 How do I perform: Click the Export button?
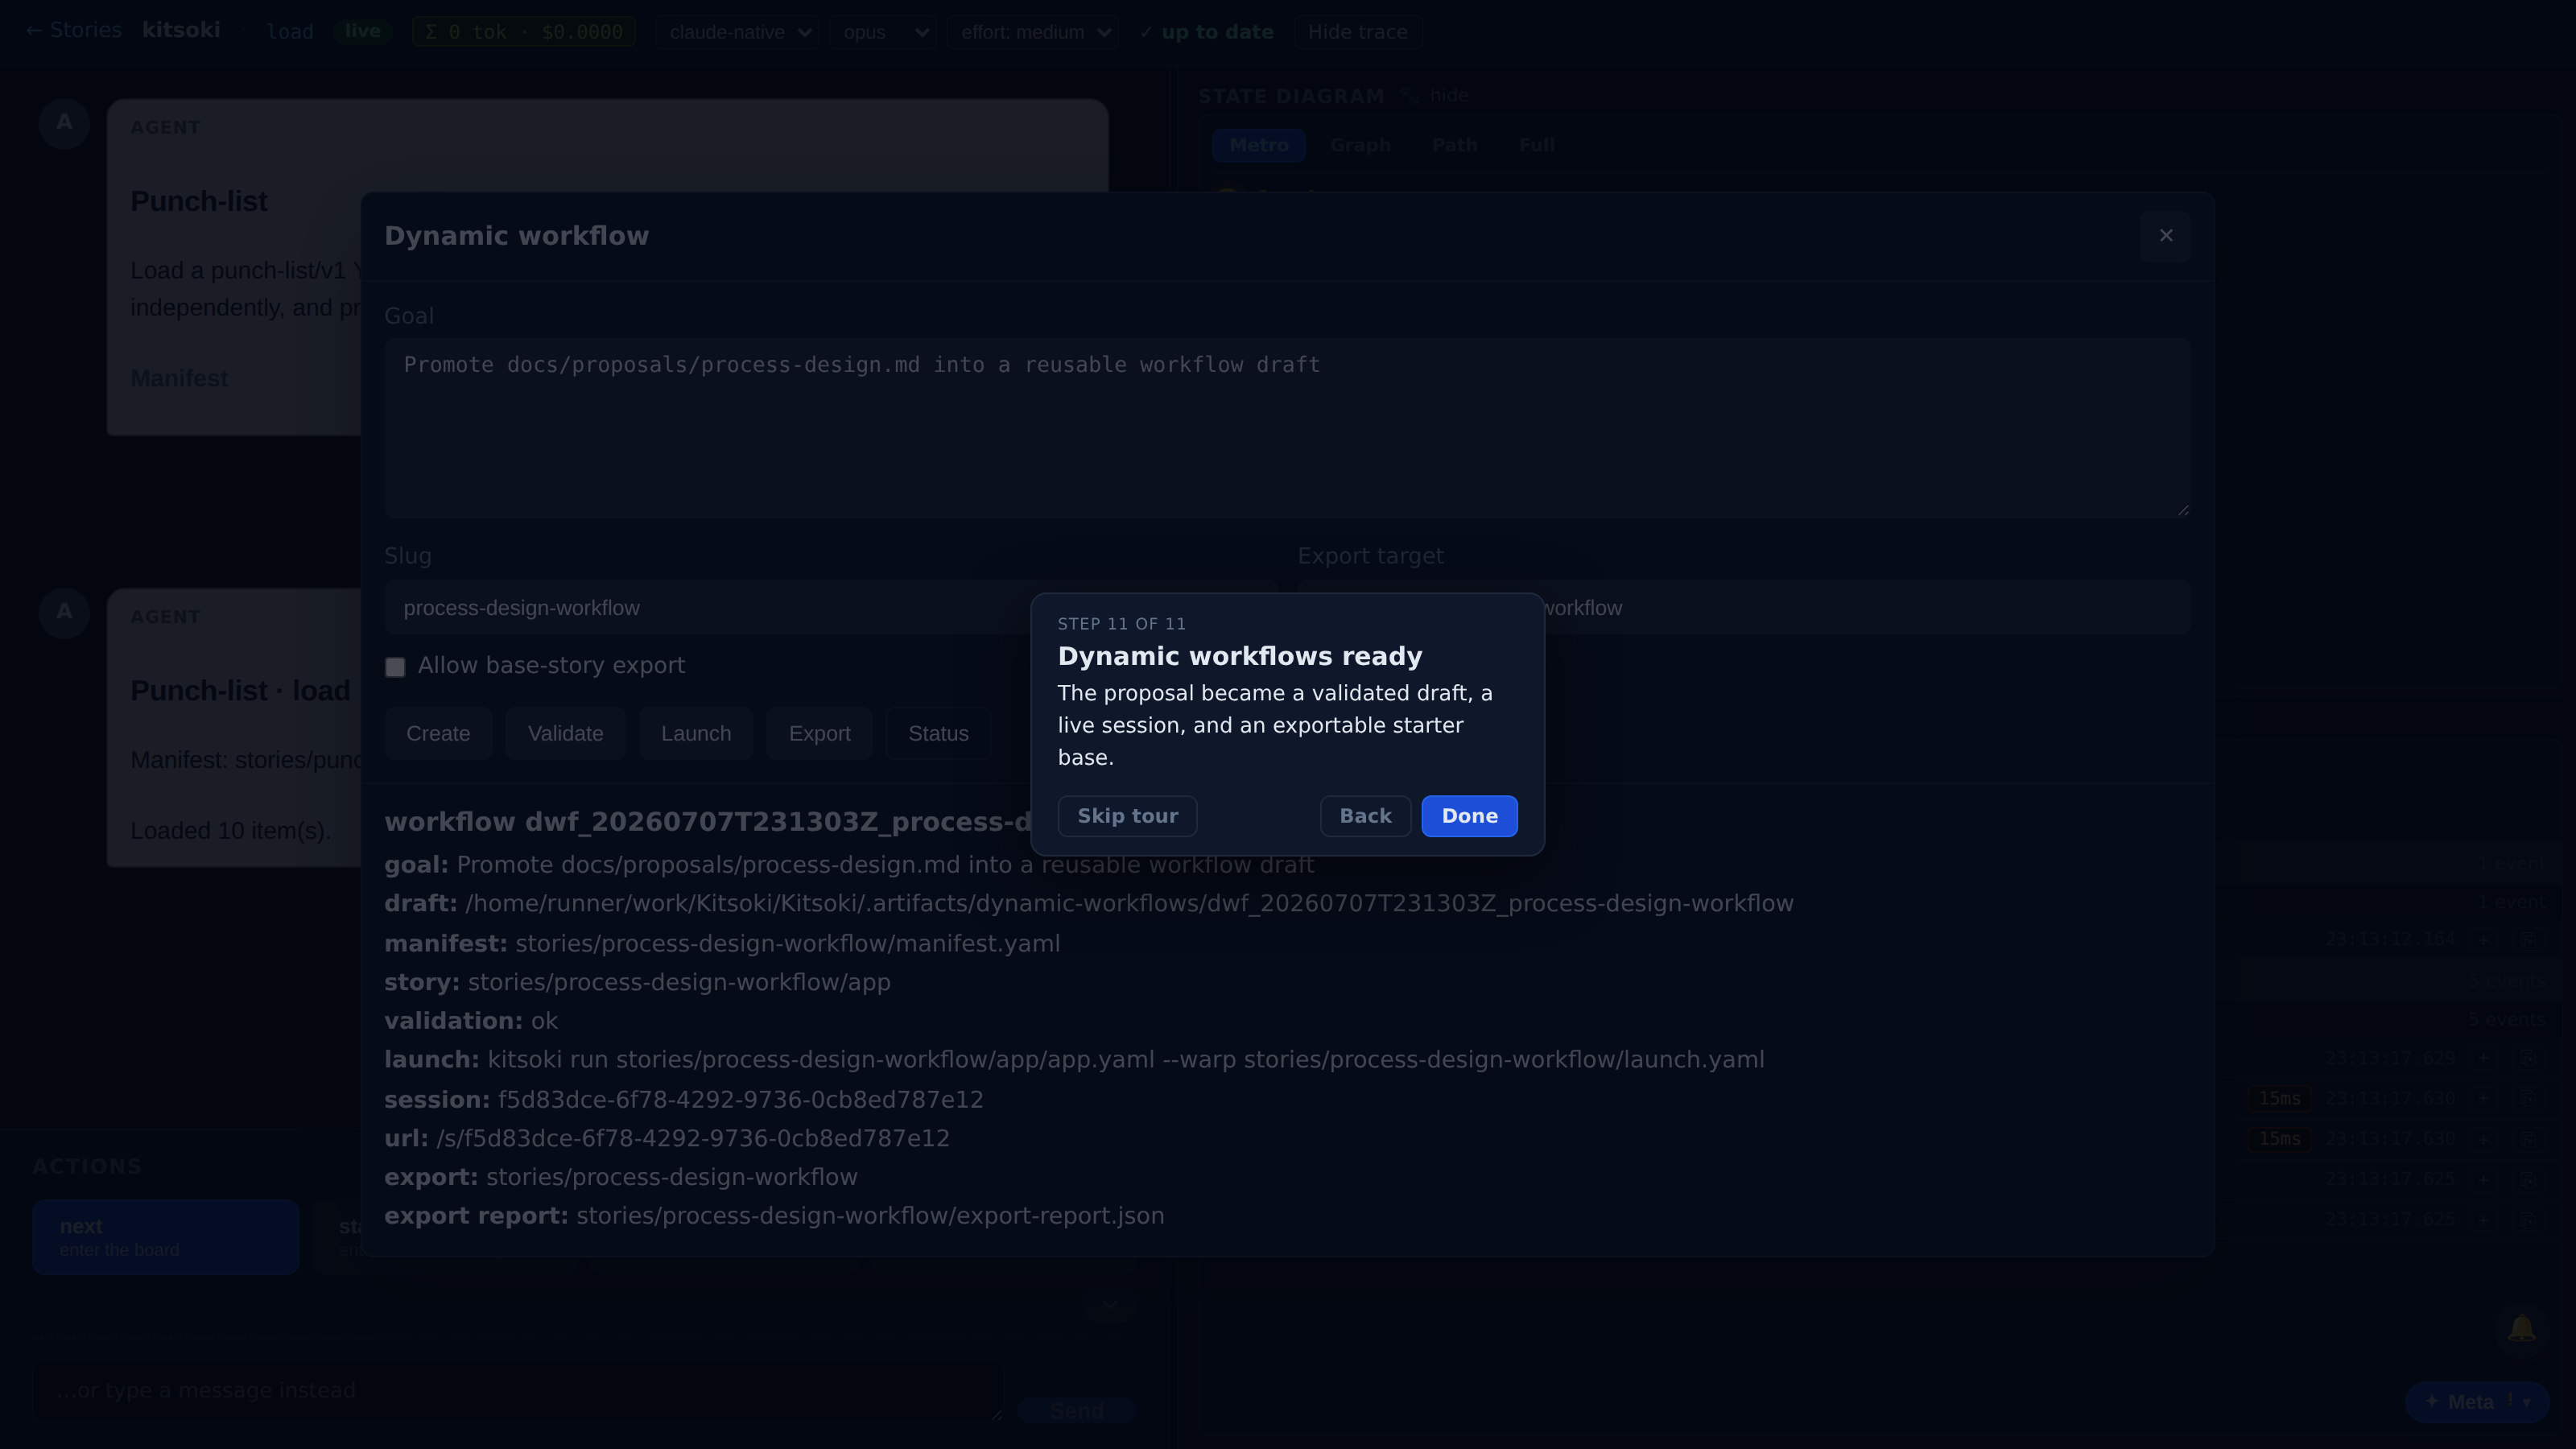pos(819,734)
